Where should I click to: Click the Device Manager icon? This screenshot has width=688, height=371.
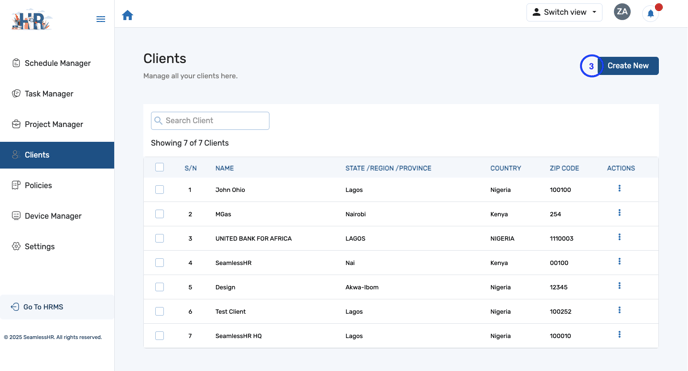(x=16, y=215)
